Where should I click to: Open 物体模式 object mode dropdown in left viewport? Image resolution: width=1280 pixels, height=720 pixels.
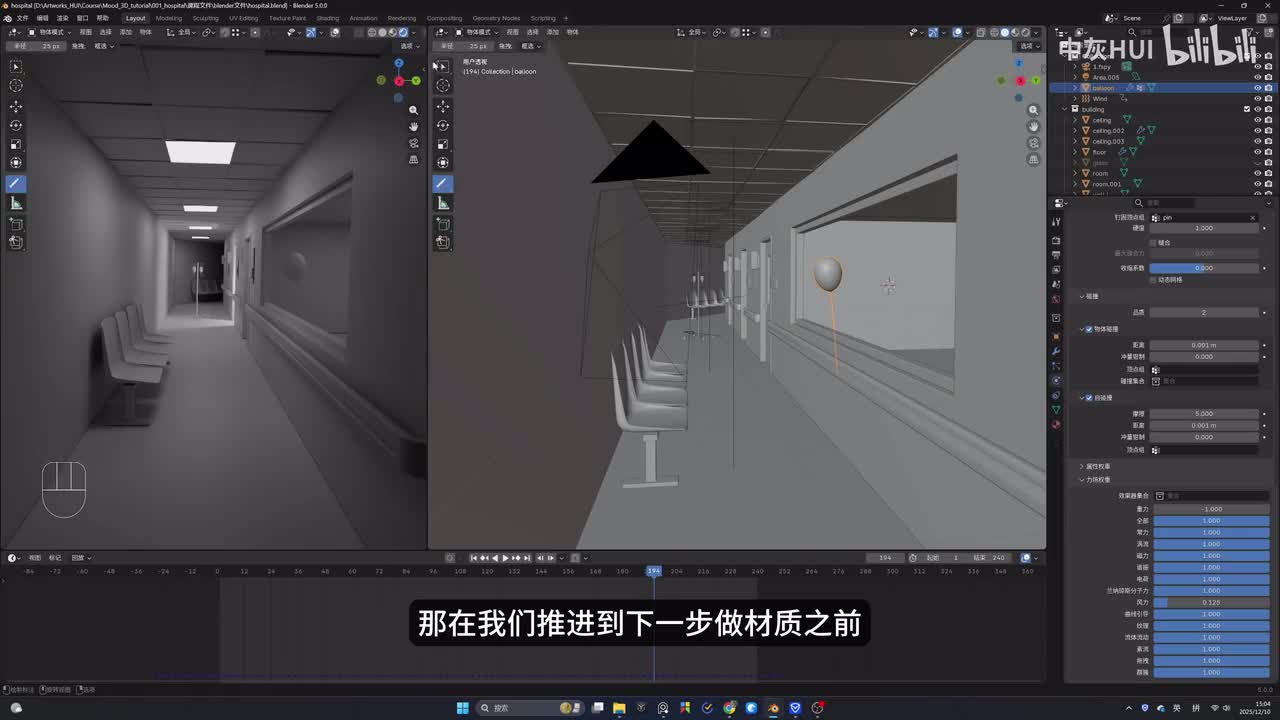[x=51, y=32]
